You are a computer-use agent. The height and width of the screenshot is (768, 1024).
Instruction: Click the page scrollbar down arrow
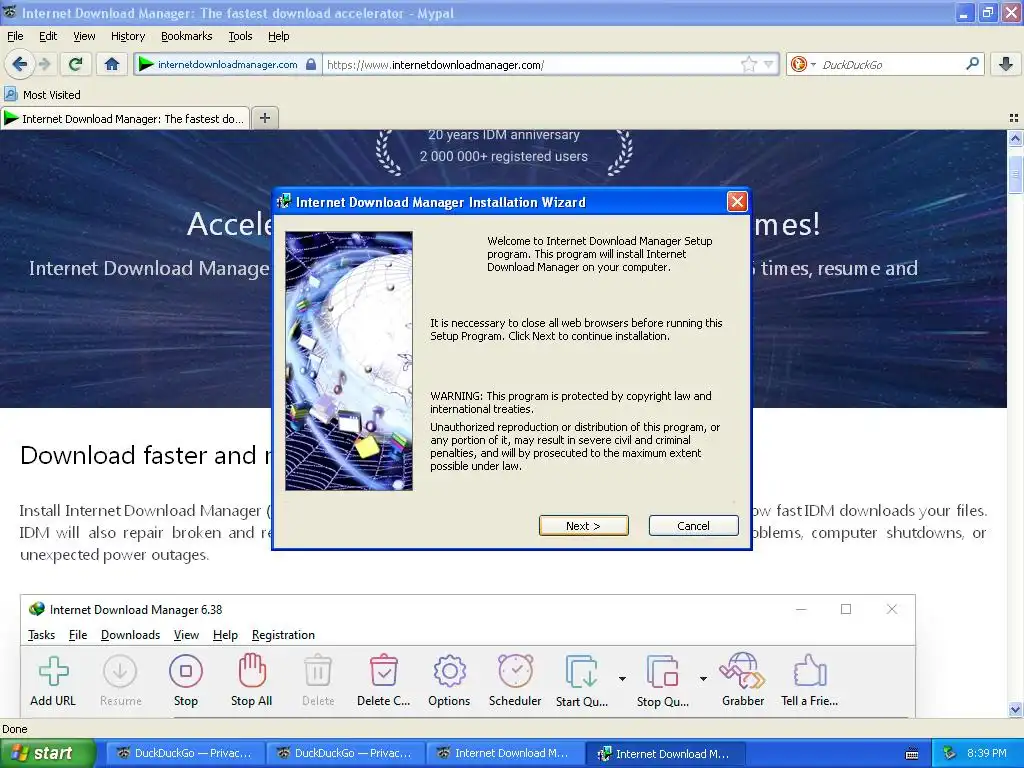1015,709
